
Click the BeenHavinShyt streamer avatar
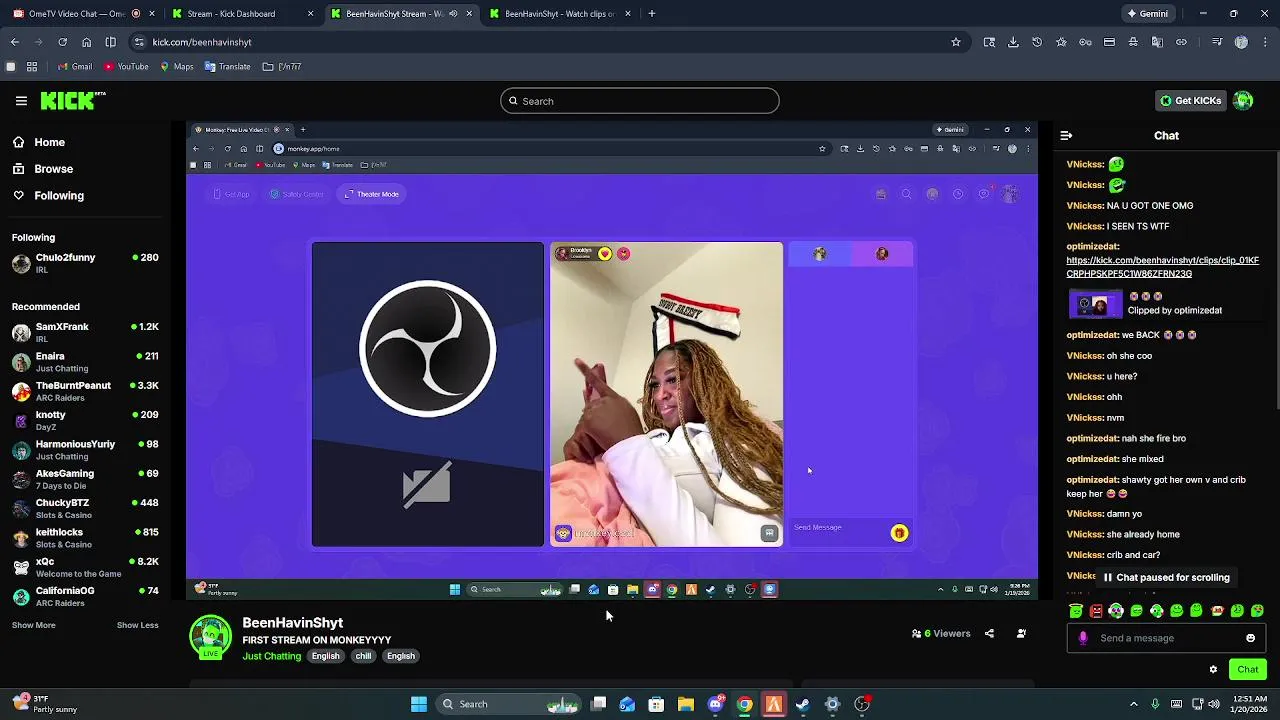[x=211, y=638]
